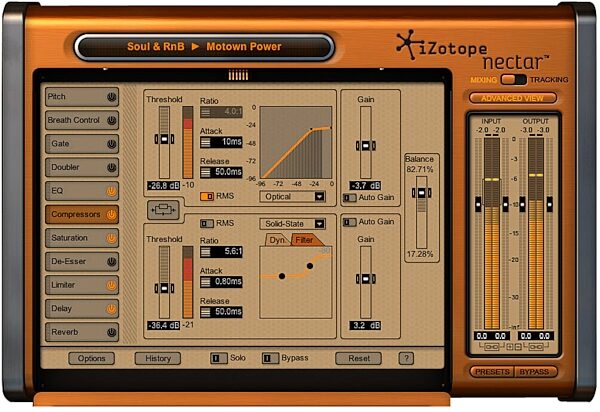This screenshot has height=412, width=600.
Task: Click upper compressor 50.0ms release handle icon
Action: point(205,173)
